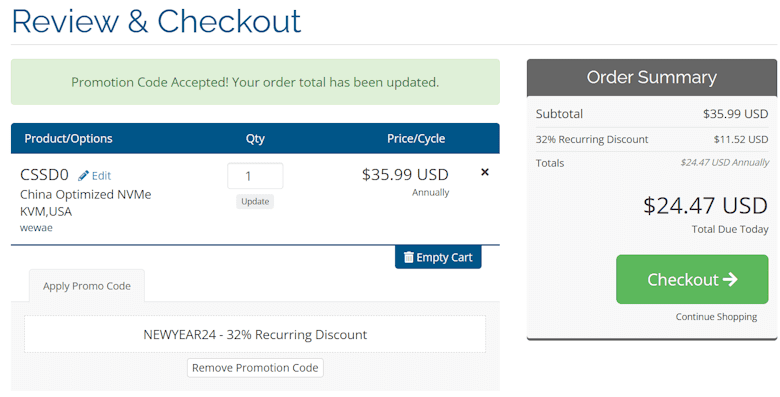Open the Apply Promo Code tab
This screenshot has height=397, width=780.
pos(87,286)
